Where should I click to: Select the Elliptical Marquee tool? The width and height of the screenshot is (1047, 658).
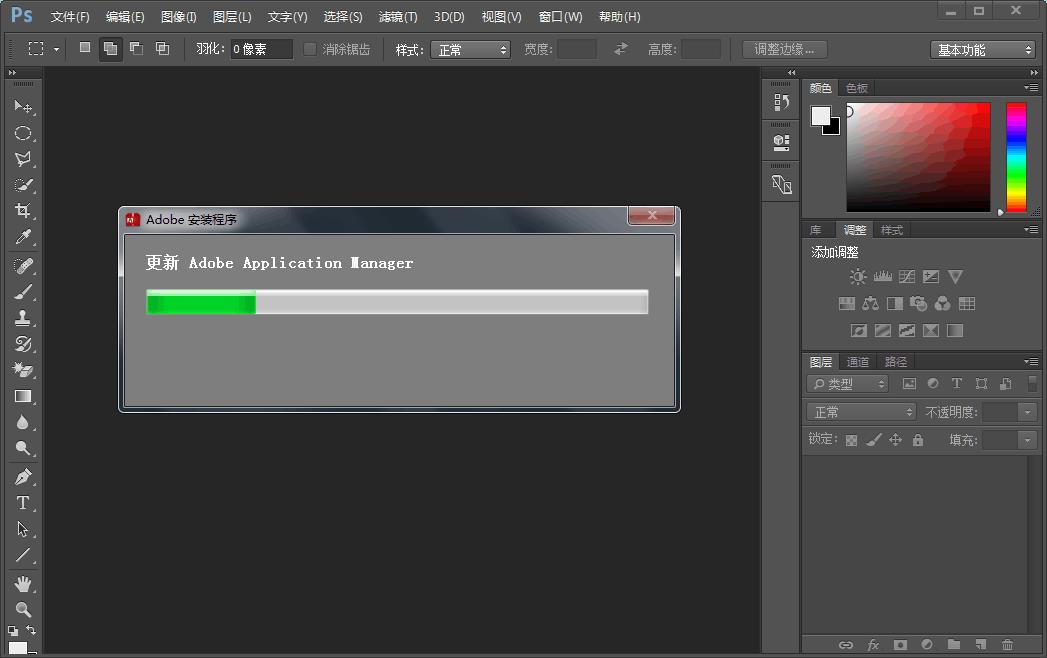[x=23, y=133]
